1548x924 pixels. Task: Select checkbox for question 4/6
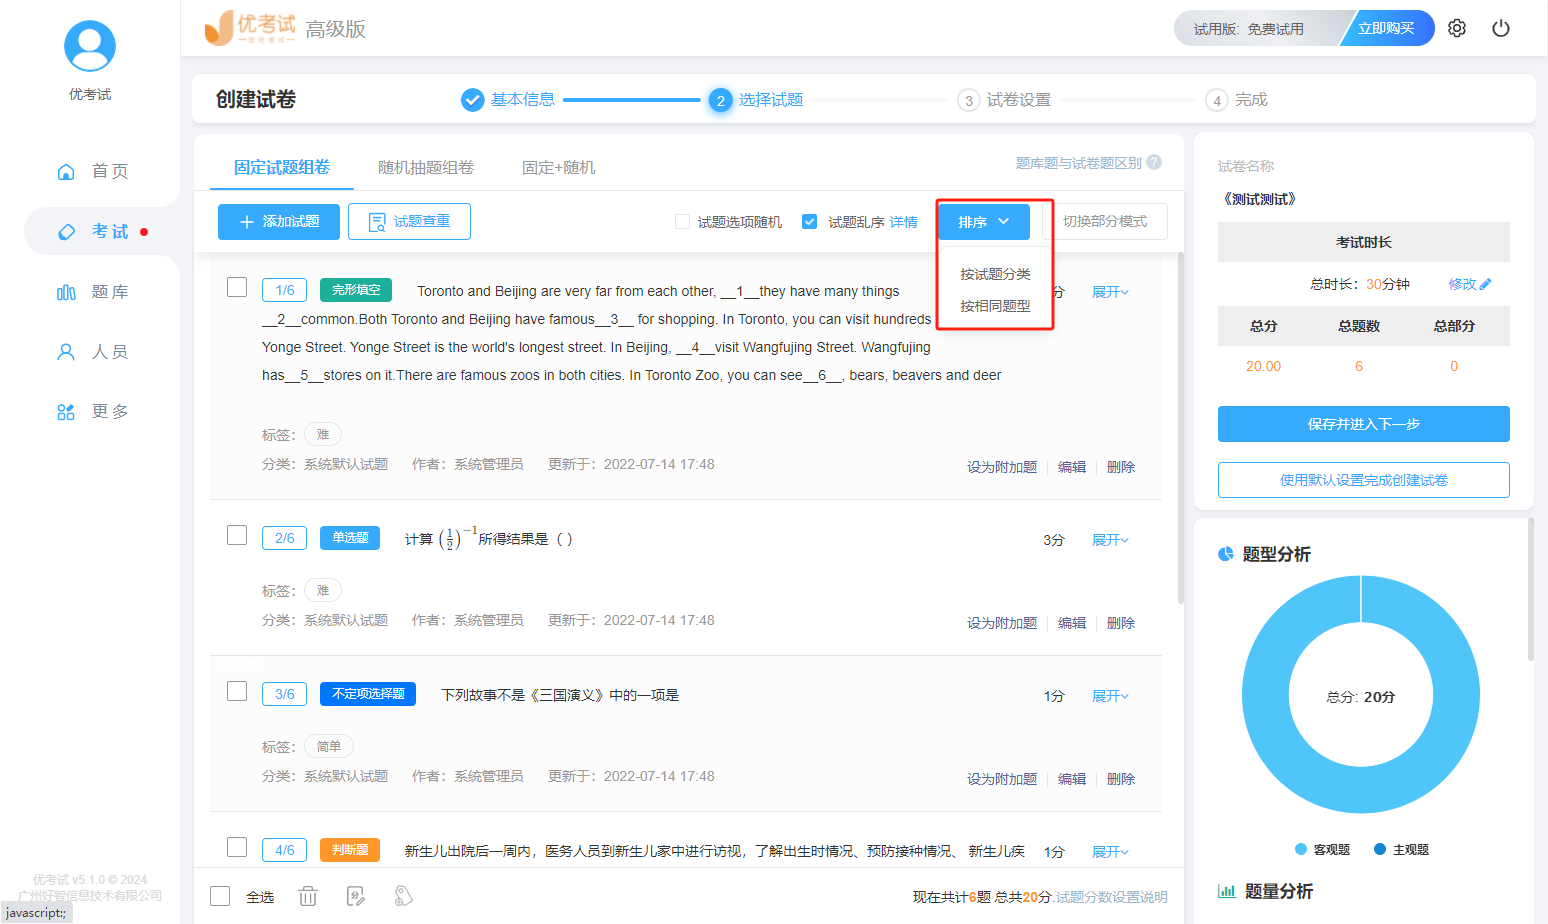237,847
